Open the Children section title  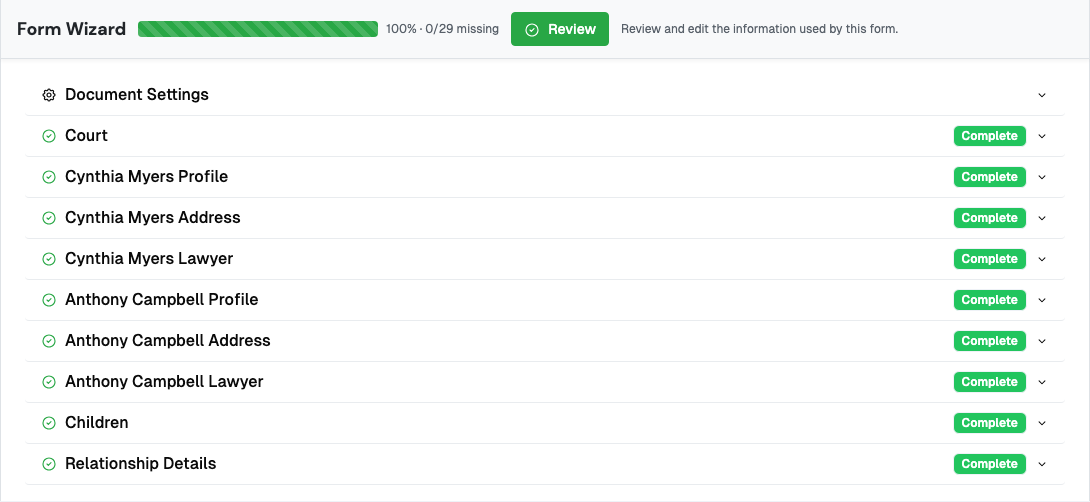(97, 423)
